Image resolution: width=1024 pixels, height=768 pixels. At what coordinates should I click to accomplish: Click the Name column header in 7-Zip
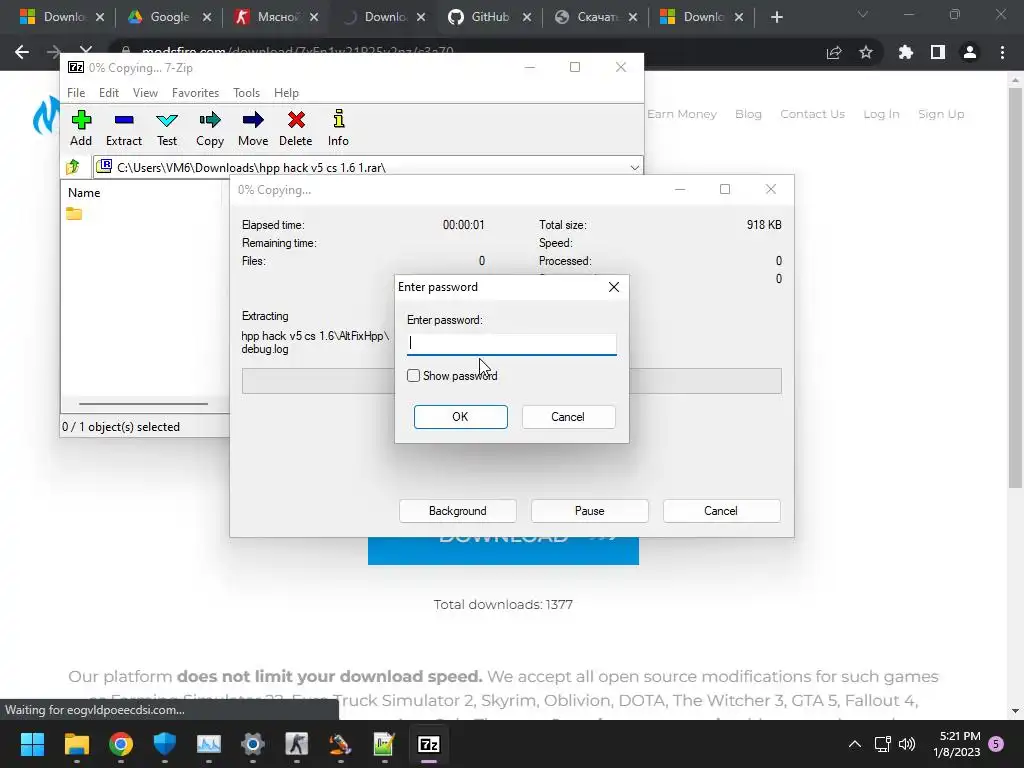[x=84, y=193]
